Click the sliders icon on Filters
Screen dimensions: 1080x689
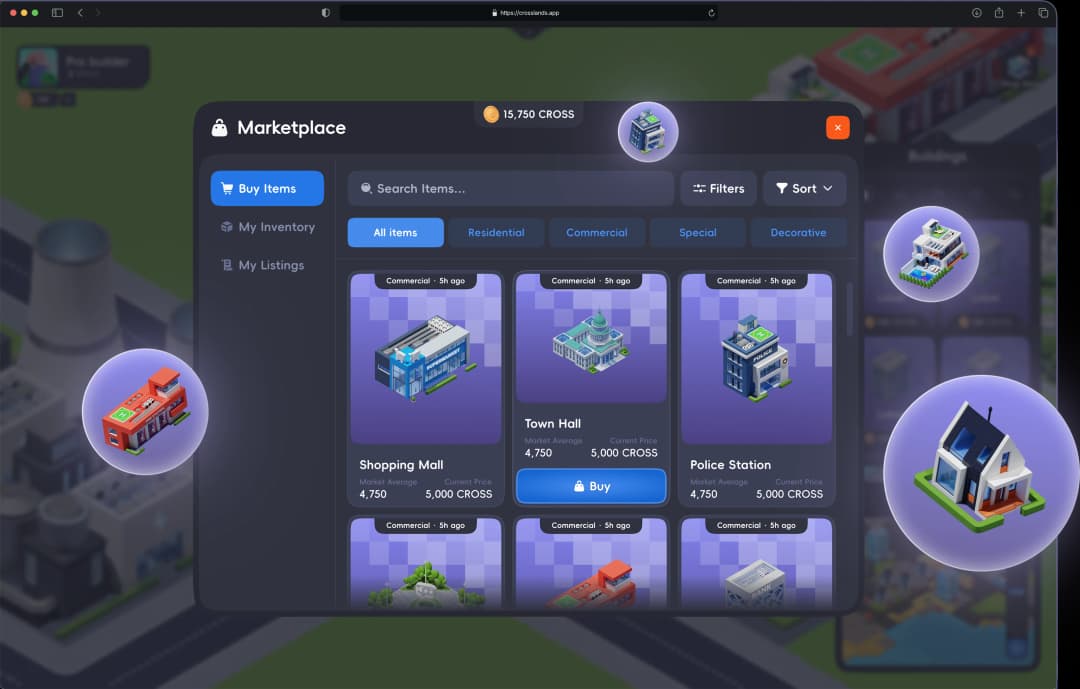pyautogui.click(x=699, y=188)
